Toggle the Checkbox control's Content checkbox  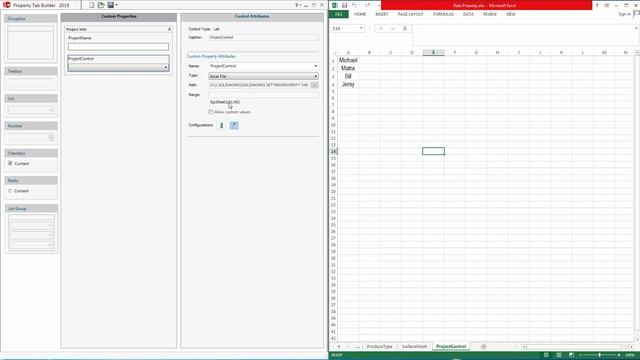coord(10,163)
